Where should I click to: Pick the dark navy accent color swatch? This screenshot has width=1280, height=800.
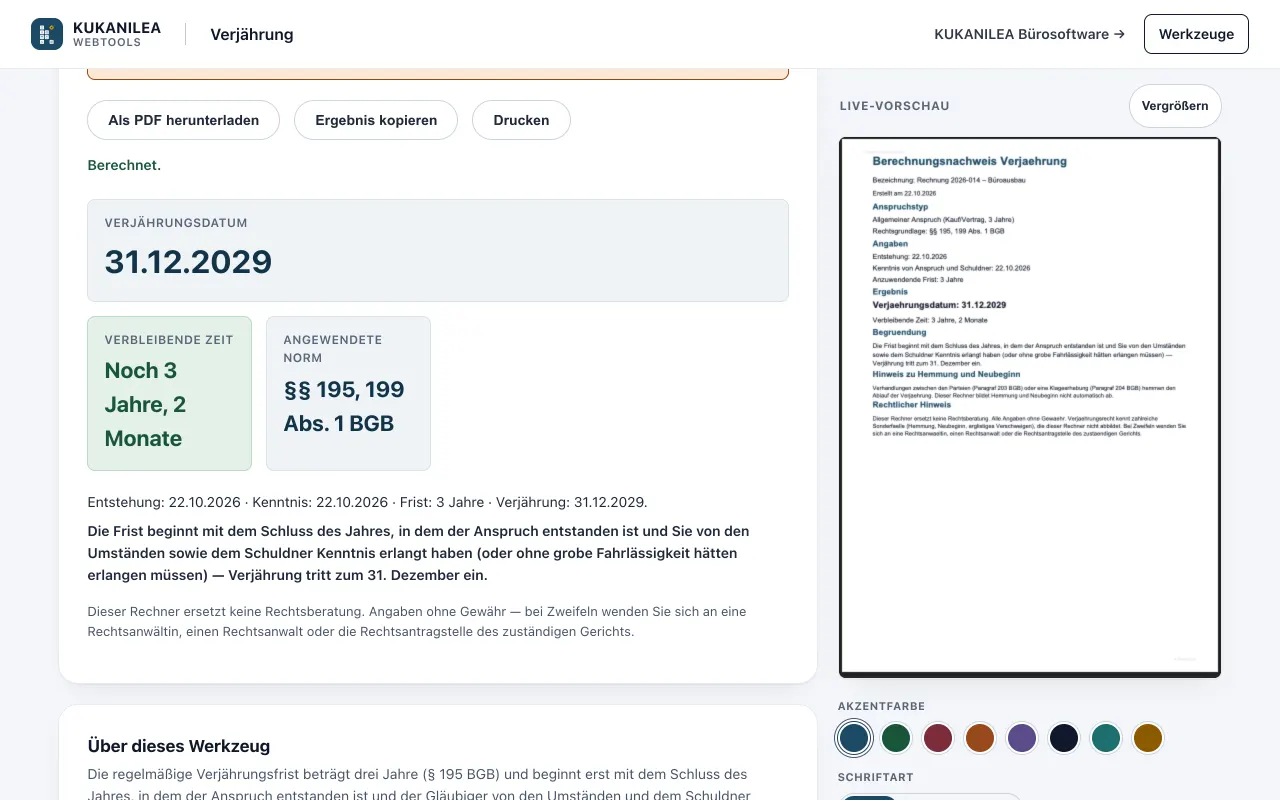point(1064,738)
